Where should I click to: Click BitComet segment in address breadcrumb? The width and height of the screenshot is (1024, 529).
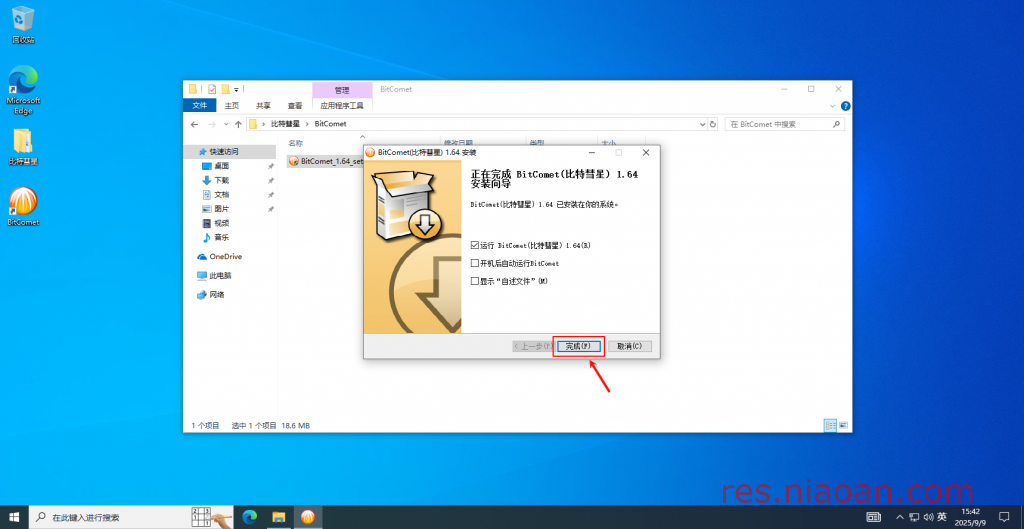[x=330, y=123]
